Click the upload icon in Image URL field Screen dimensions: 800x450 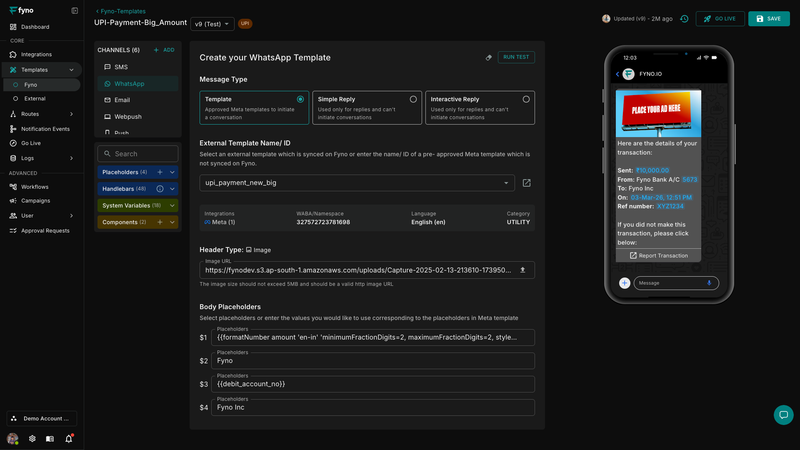[522, 270]
